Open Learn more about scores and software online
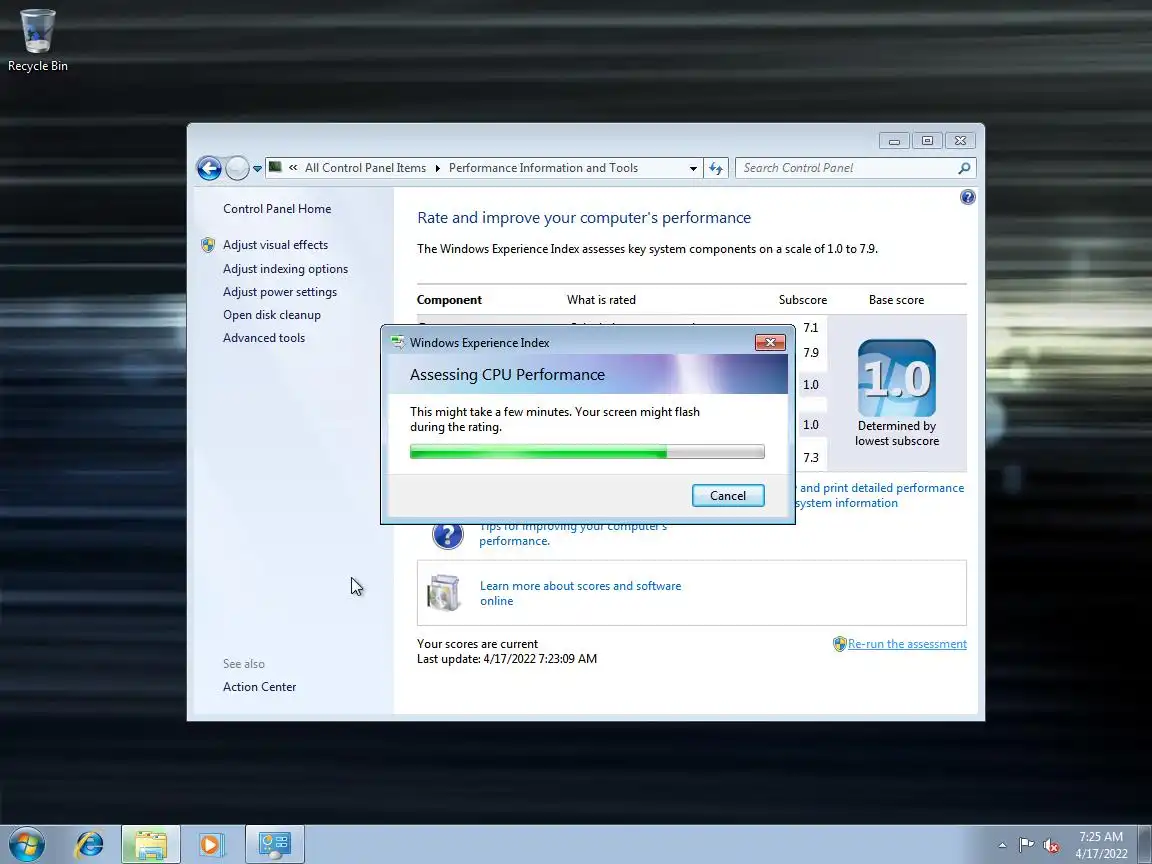 580,593
